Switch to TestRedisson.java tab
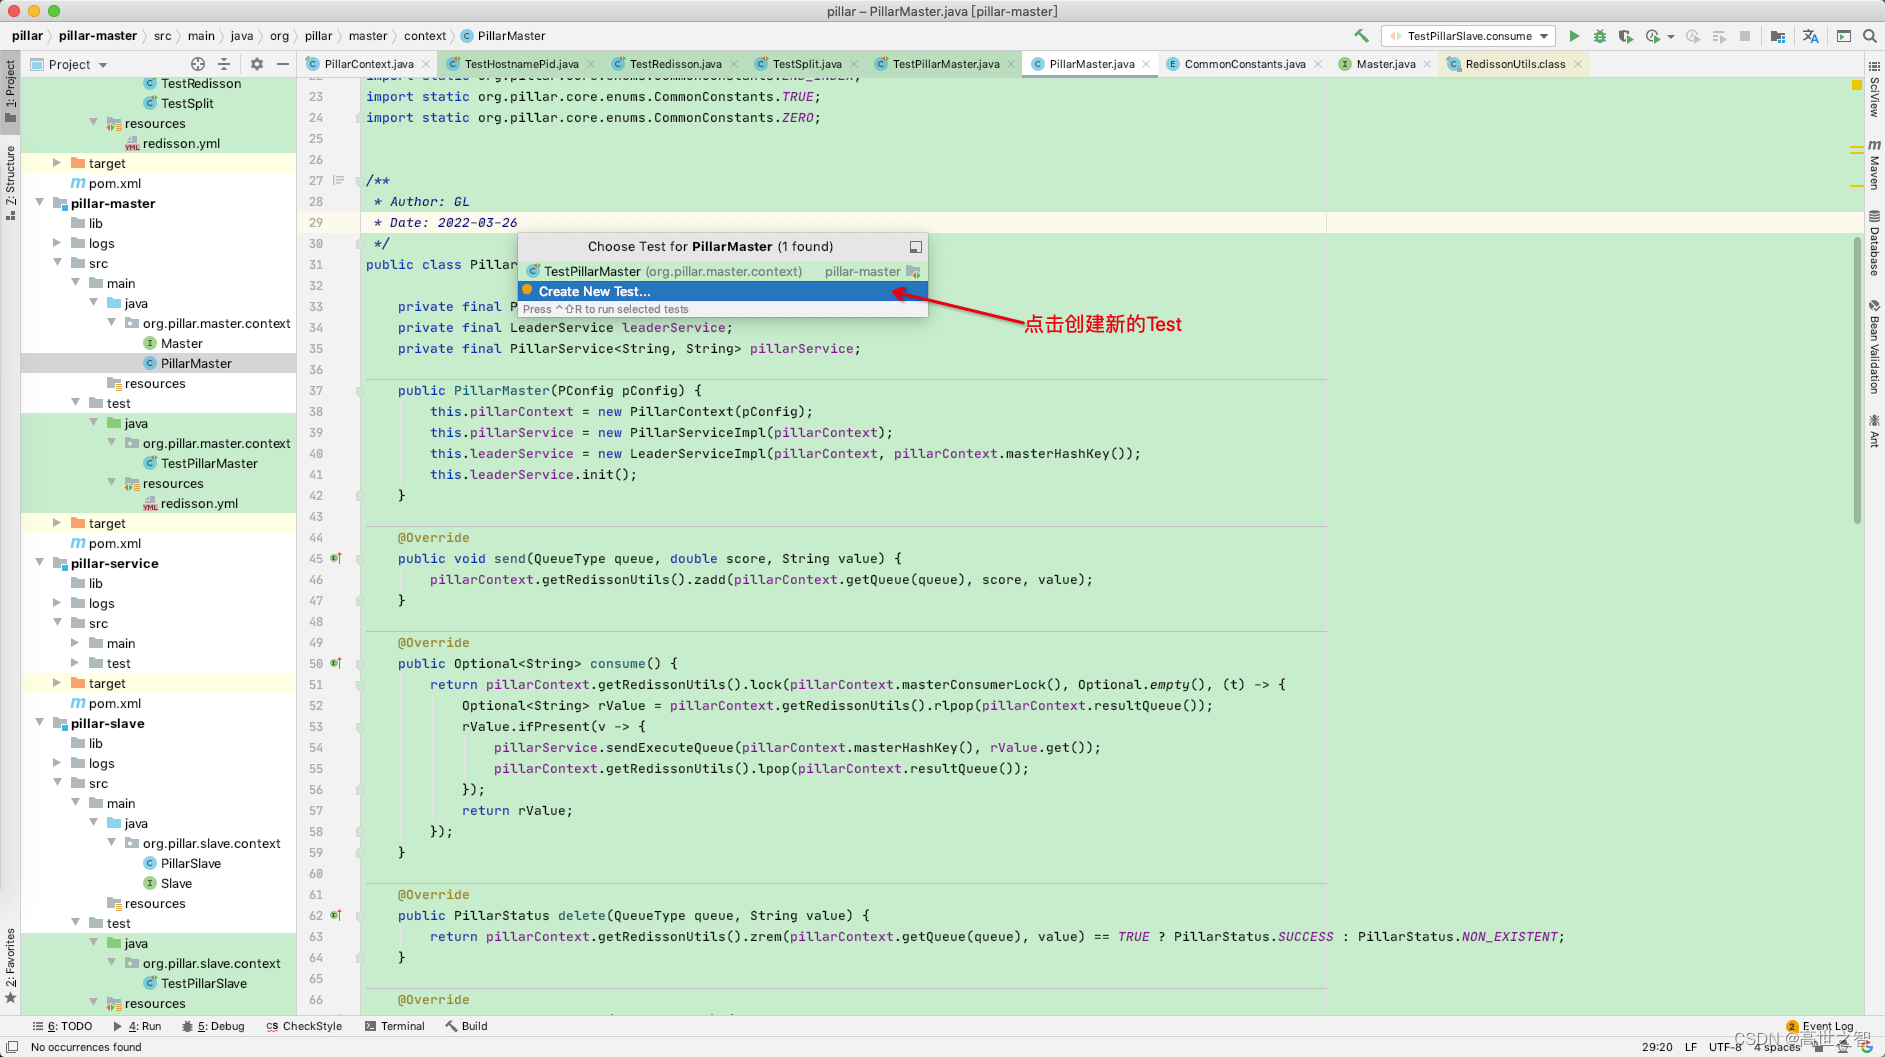 pyautogui.click(x=675, y=64)
